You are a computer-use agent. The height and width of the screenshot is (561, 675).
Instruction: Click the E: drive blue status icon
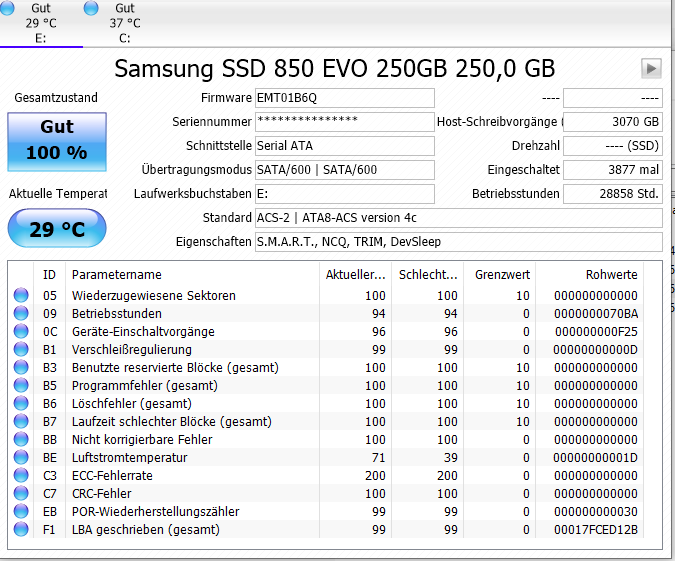tap(7, 8)
